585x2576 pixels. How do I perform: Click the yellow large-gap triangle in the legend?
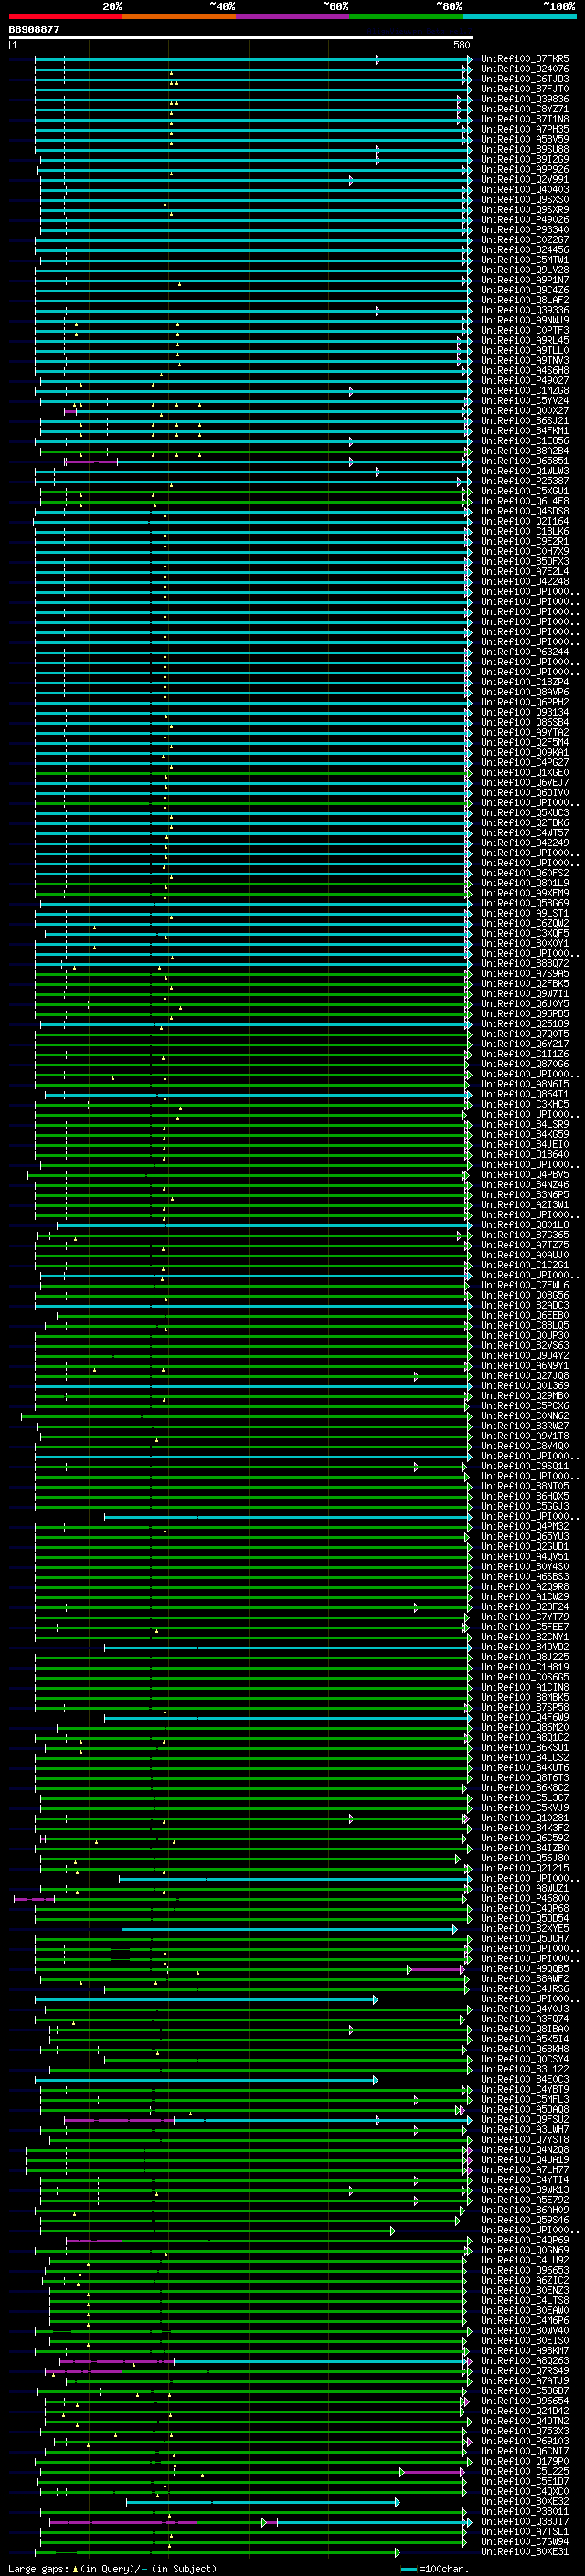click(x=75, y=2568)
